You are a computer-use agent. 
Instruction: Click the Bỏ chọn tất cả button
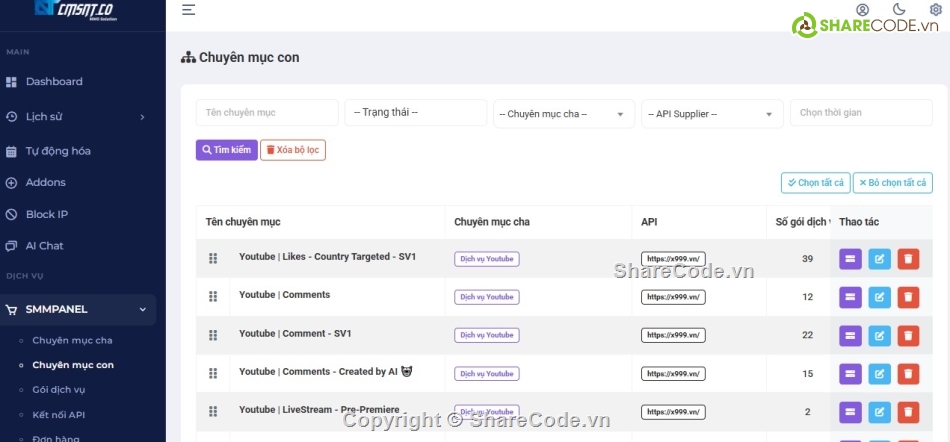point(892,183)
